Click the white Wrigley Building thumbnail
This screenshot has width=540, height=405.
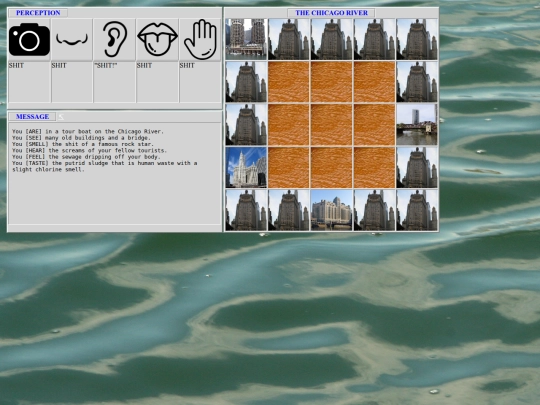click(x=246, y=167)
